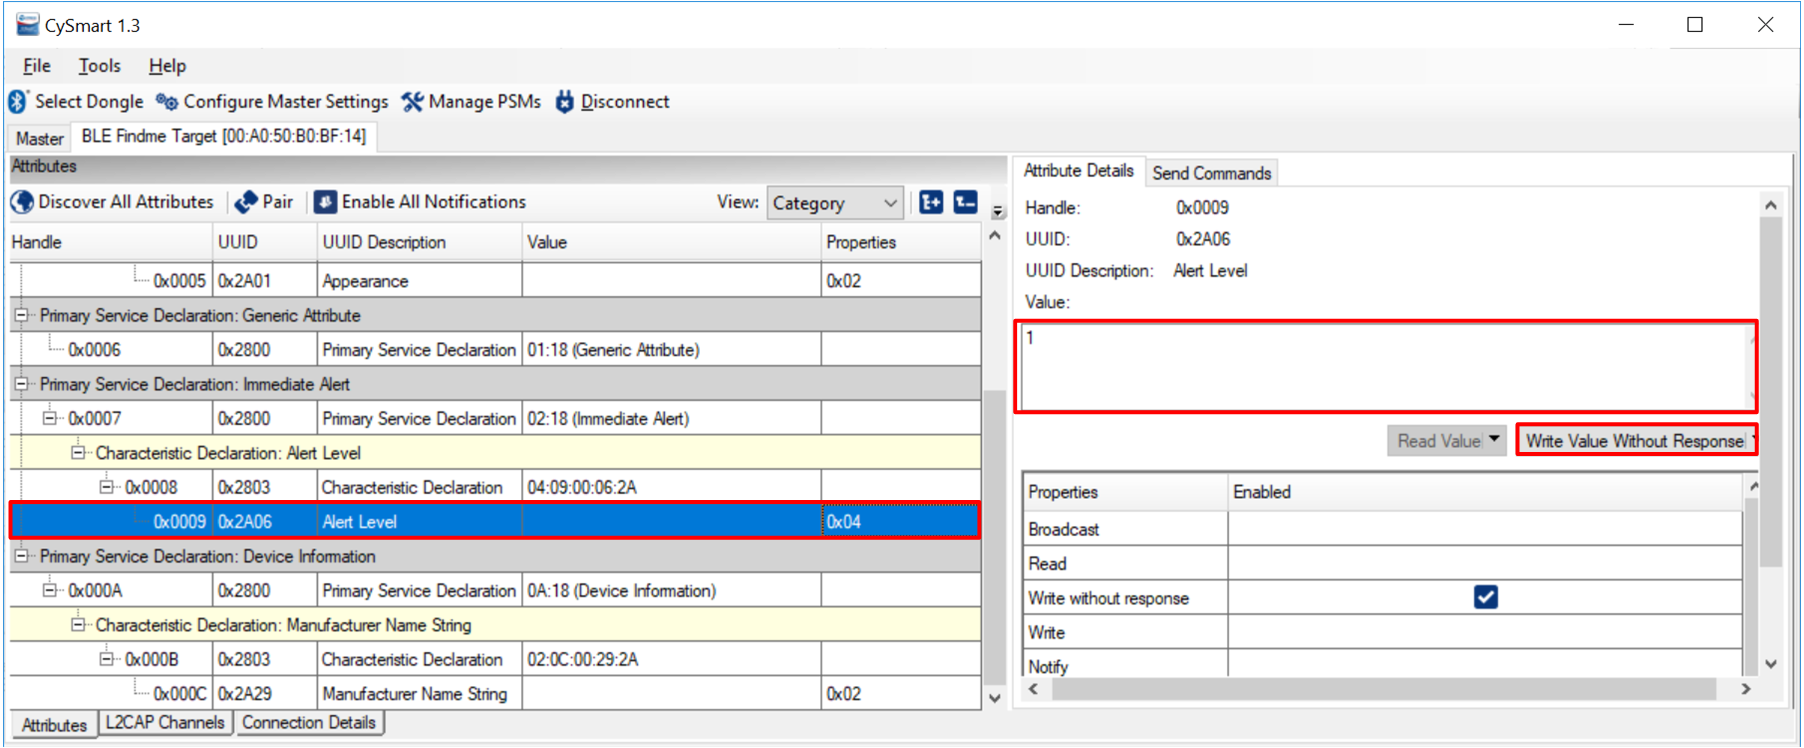This screenshot has height=748, width=1804.
Task: Open the View Category dropdown
Action: point(835,203)
